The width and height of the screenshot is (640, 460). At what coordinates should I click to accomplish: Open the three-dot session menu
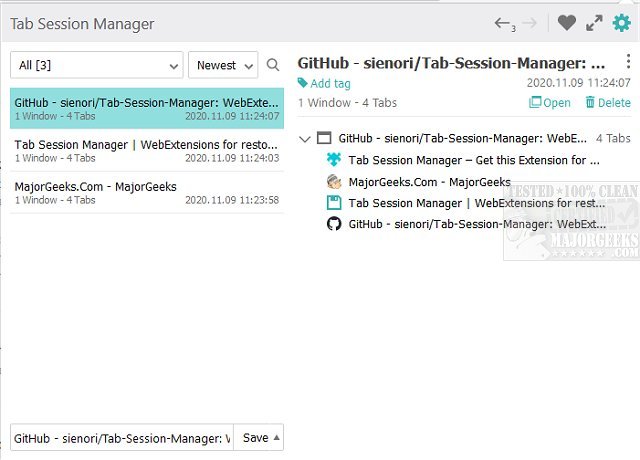click(624, 62)
